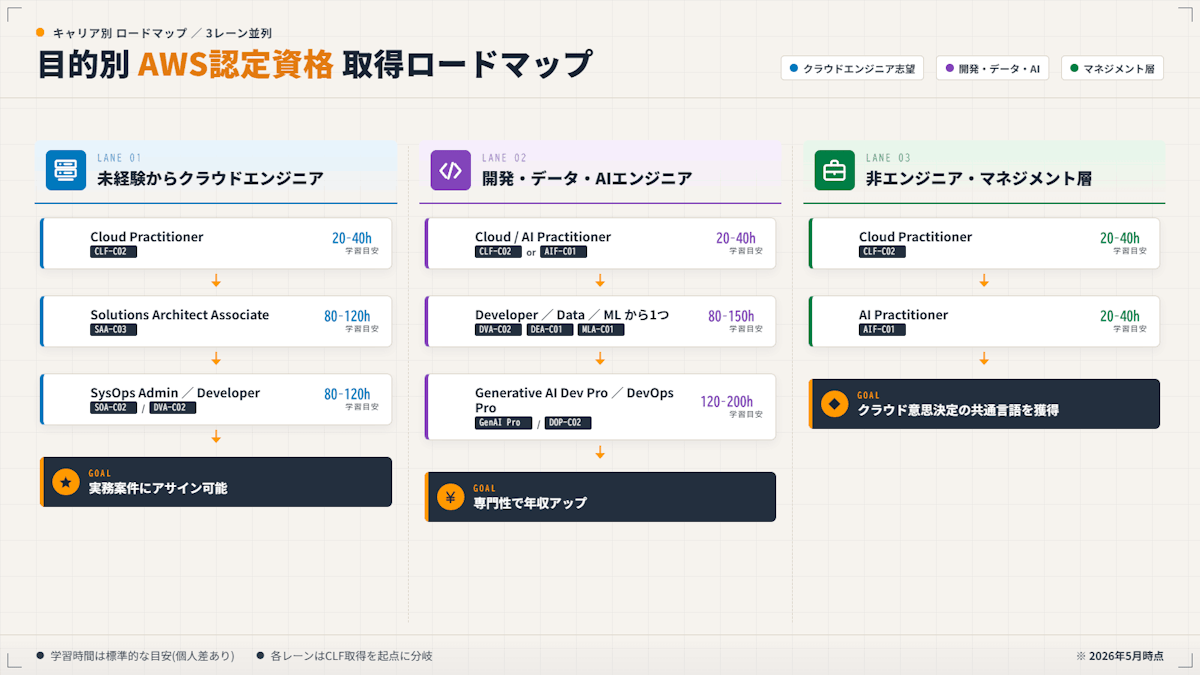1200x675 pixels.
Task: Click the green dot in マネジメント層 legend
Action: [1074, 69]
